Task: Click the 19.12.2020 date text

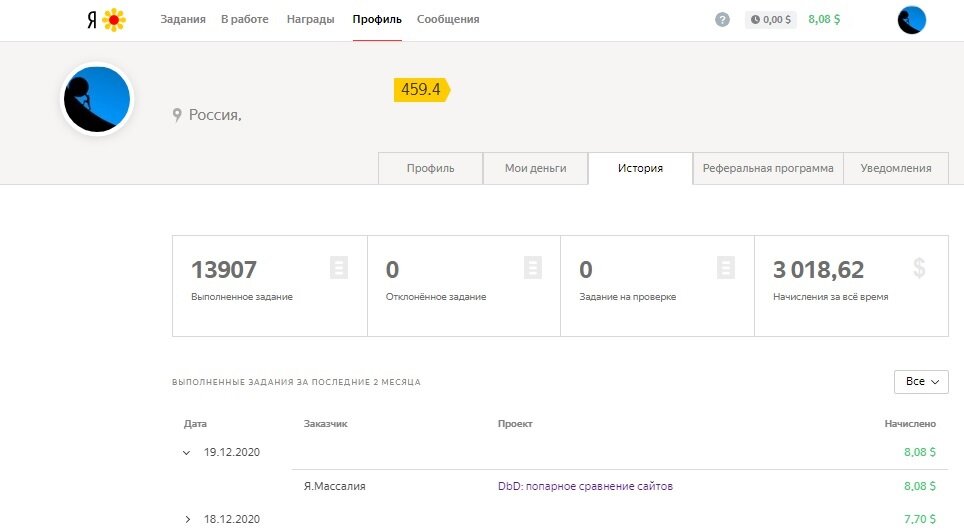Action: (x=232, y=453)
